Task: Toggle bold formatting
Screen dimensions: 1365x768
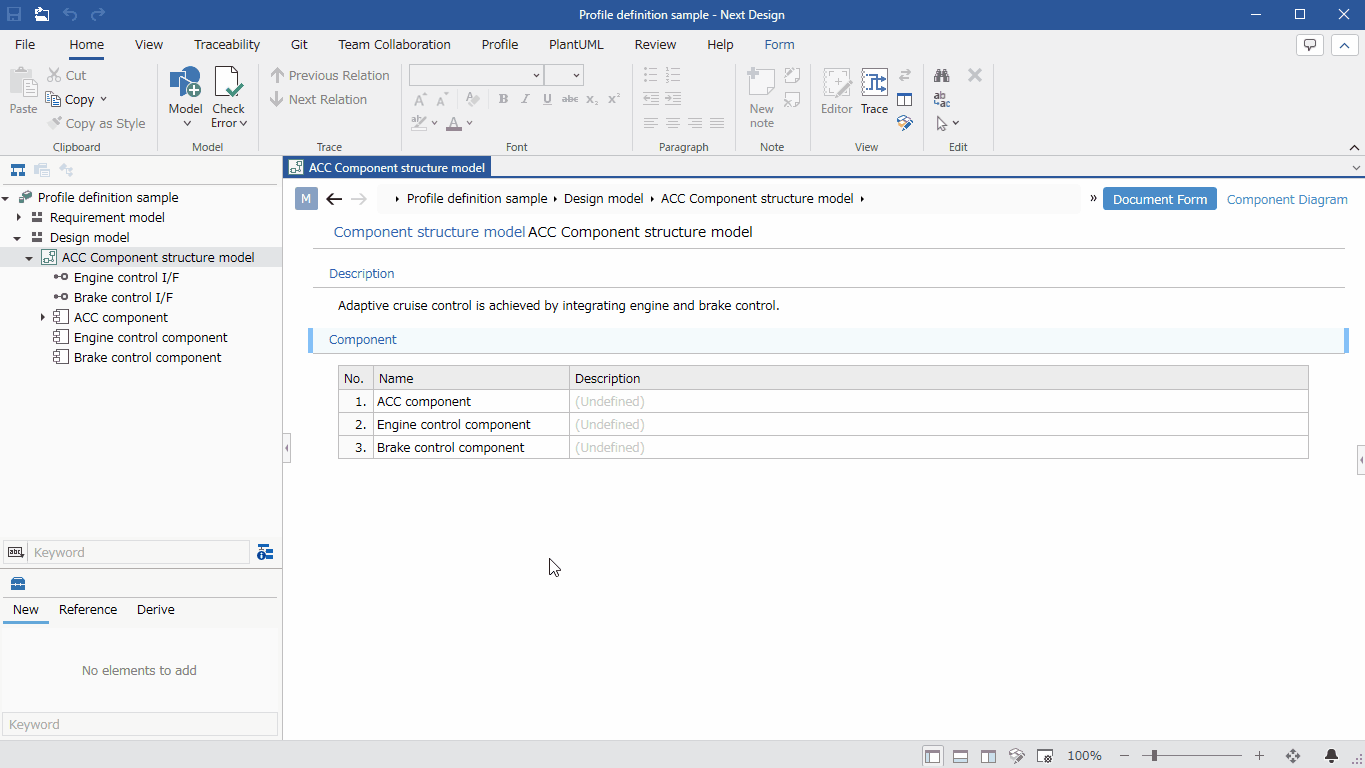Action: click(x=503, y=99)
